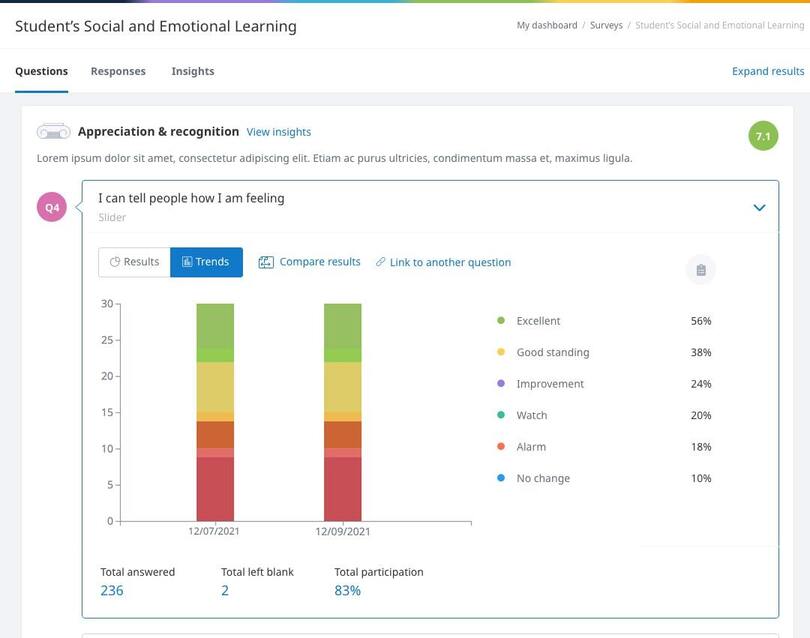Click the Excellent legend green dot
Screen dimensions: 810x638
click(501, 320)
